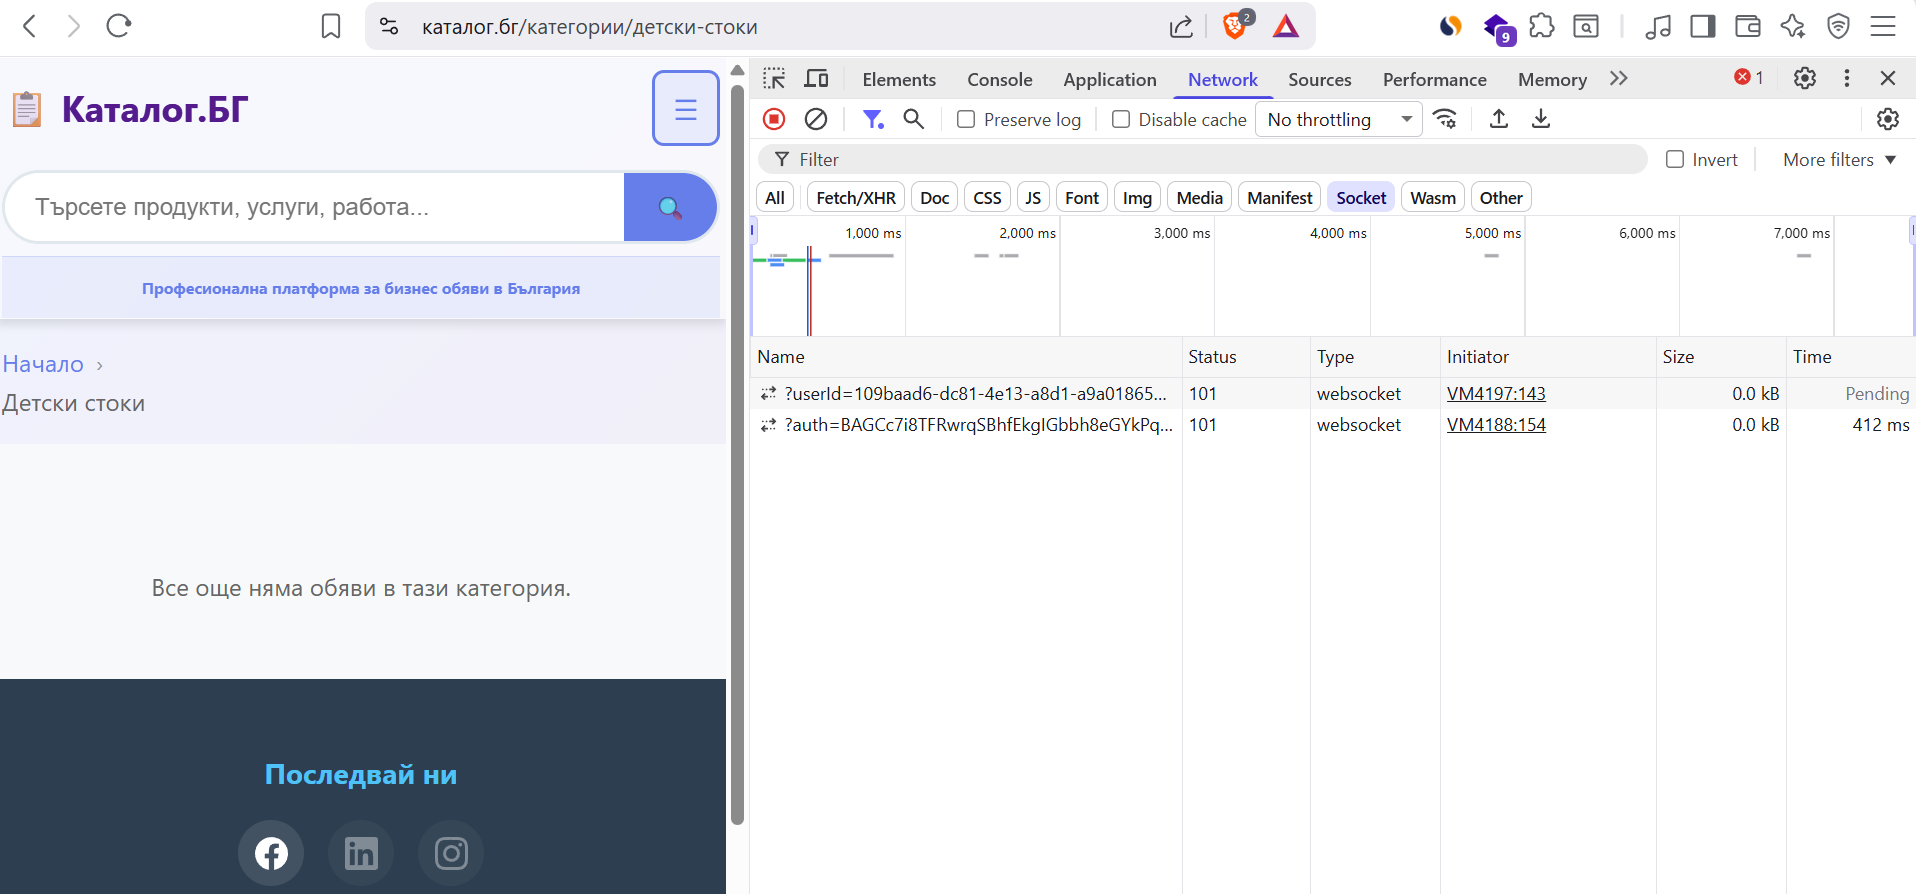The height and width of the screenshot is (894, 1916).
Task: Activate the inspect element picker
Action: [774, 79]
